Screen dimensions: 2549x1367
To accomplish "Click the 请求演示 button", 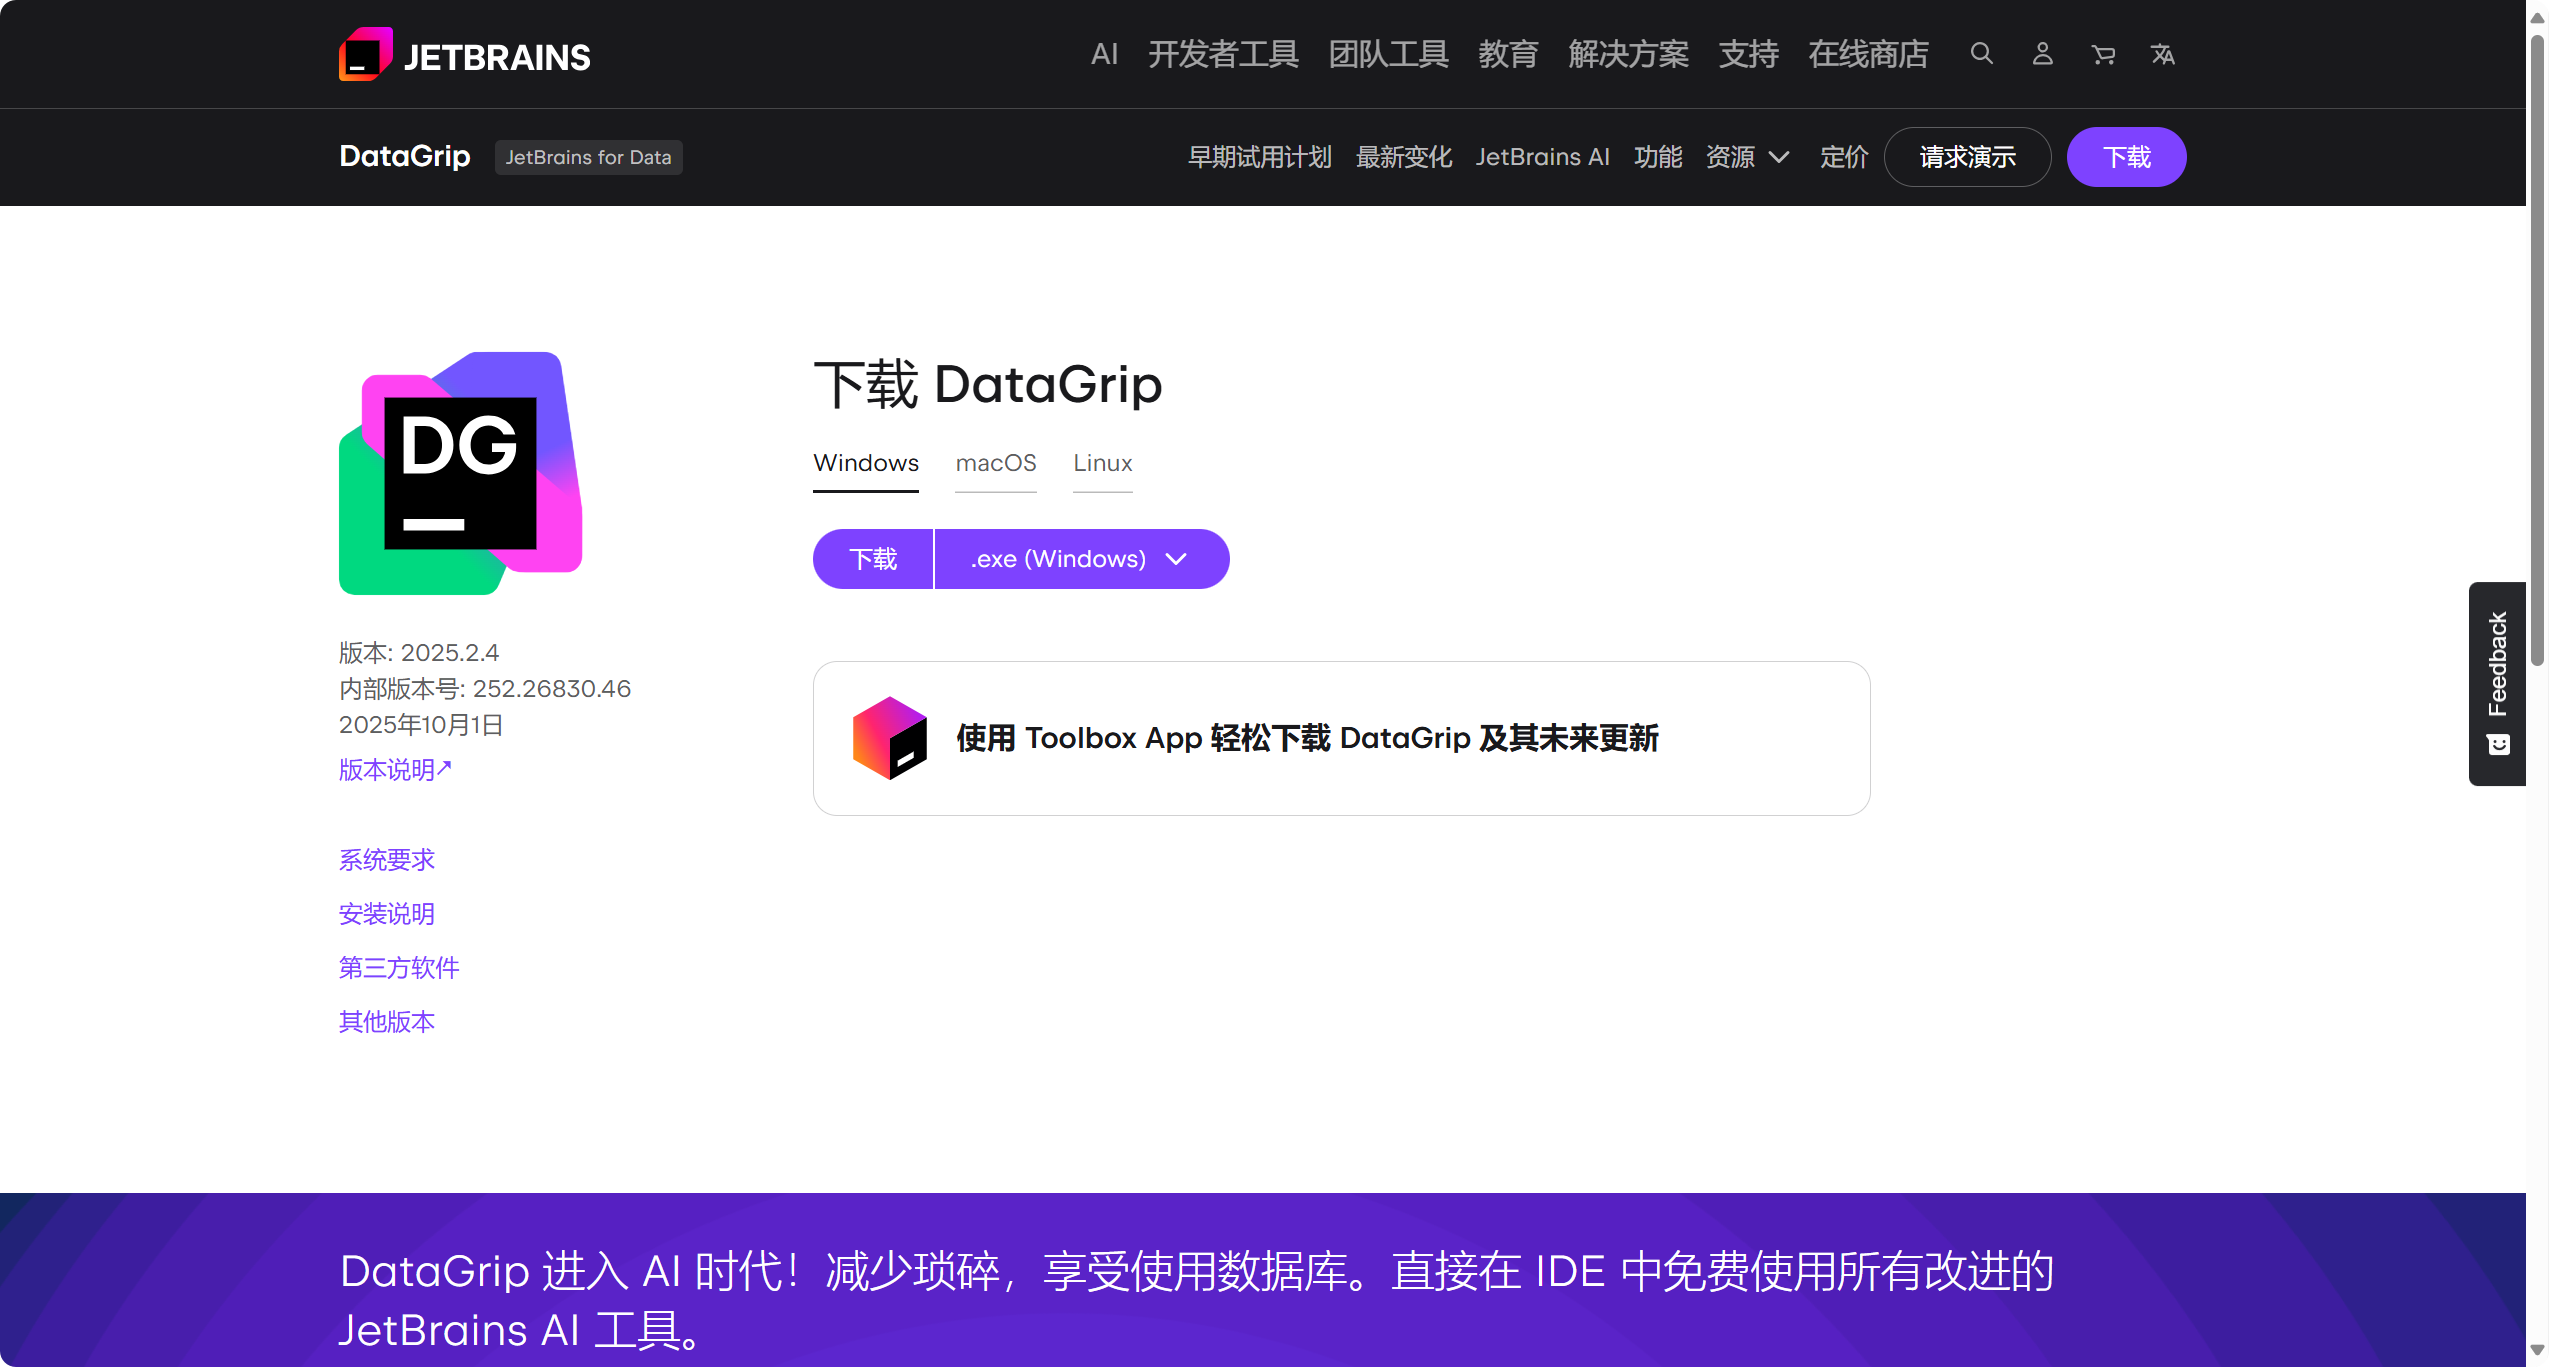I will pyautogui.click(x=1967, y=157).
